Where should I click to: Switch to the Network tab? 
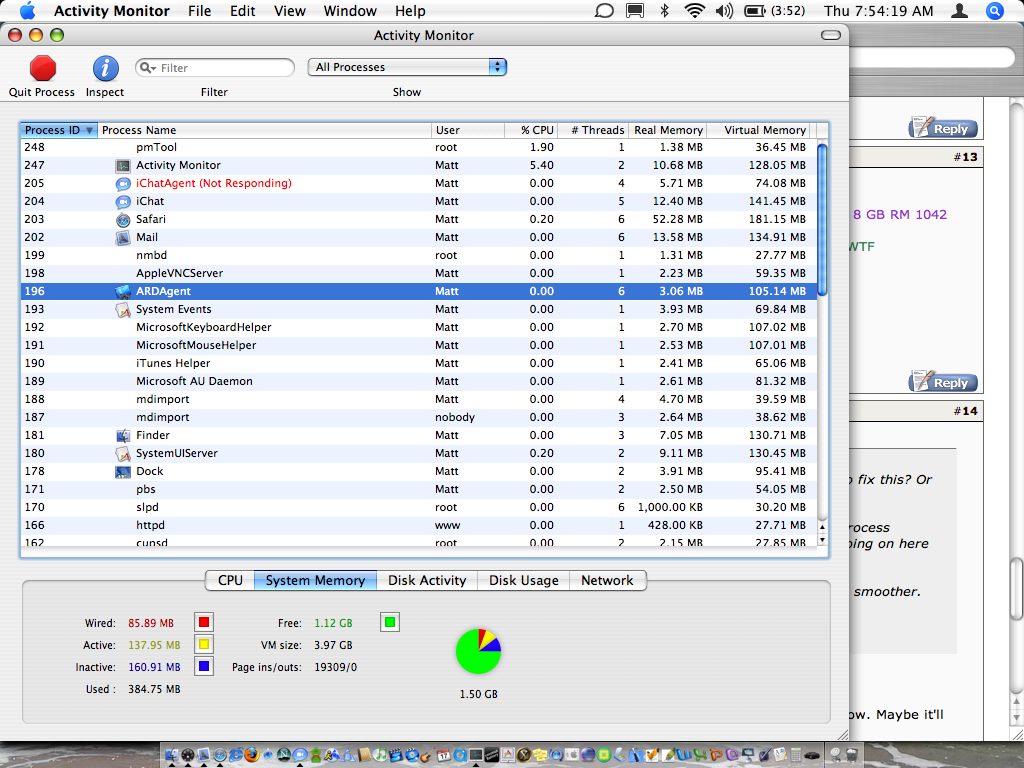[x=607, y=581]
